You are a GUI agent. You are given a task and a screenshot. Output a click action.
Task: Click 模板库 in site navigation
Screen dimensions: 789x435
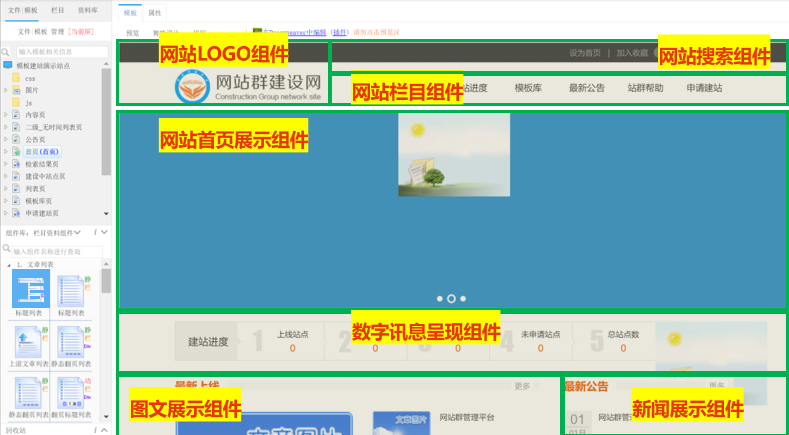pos(528,88)
